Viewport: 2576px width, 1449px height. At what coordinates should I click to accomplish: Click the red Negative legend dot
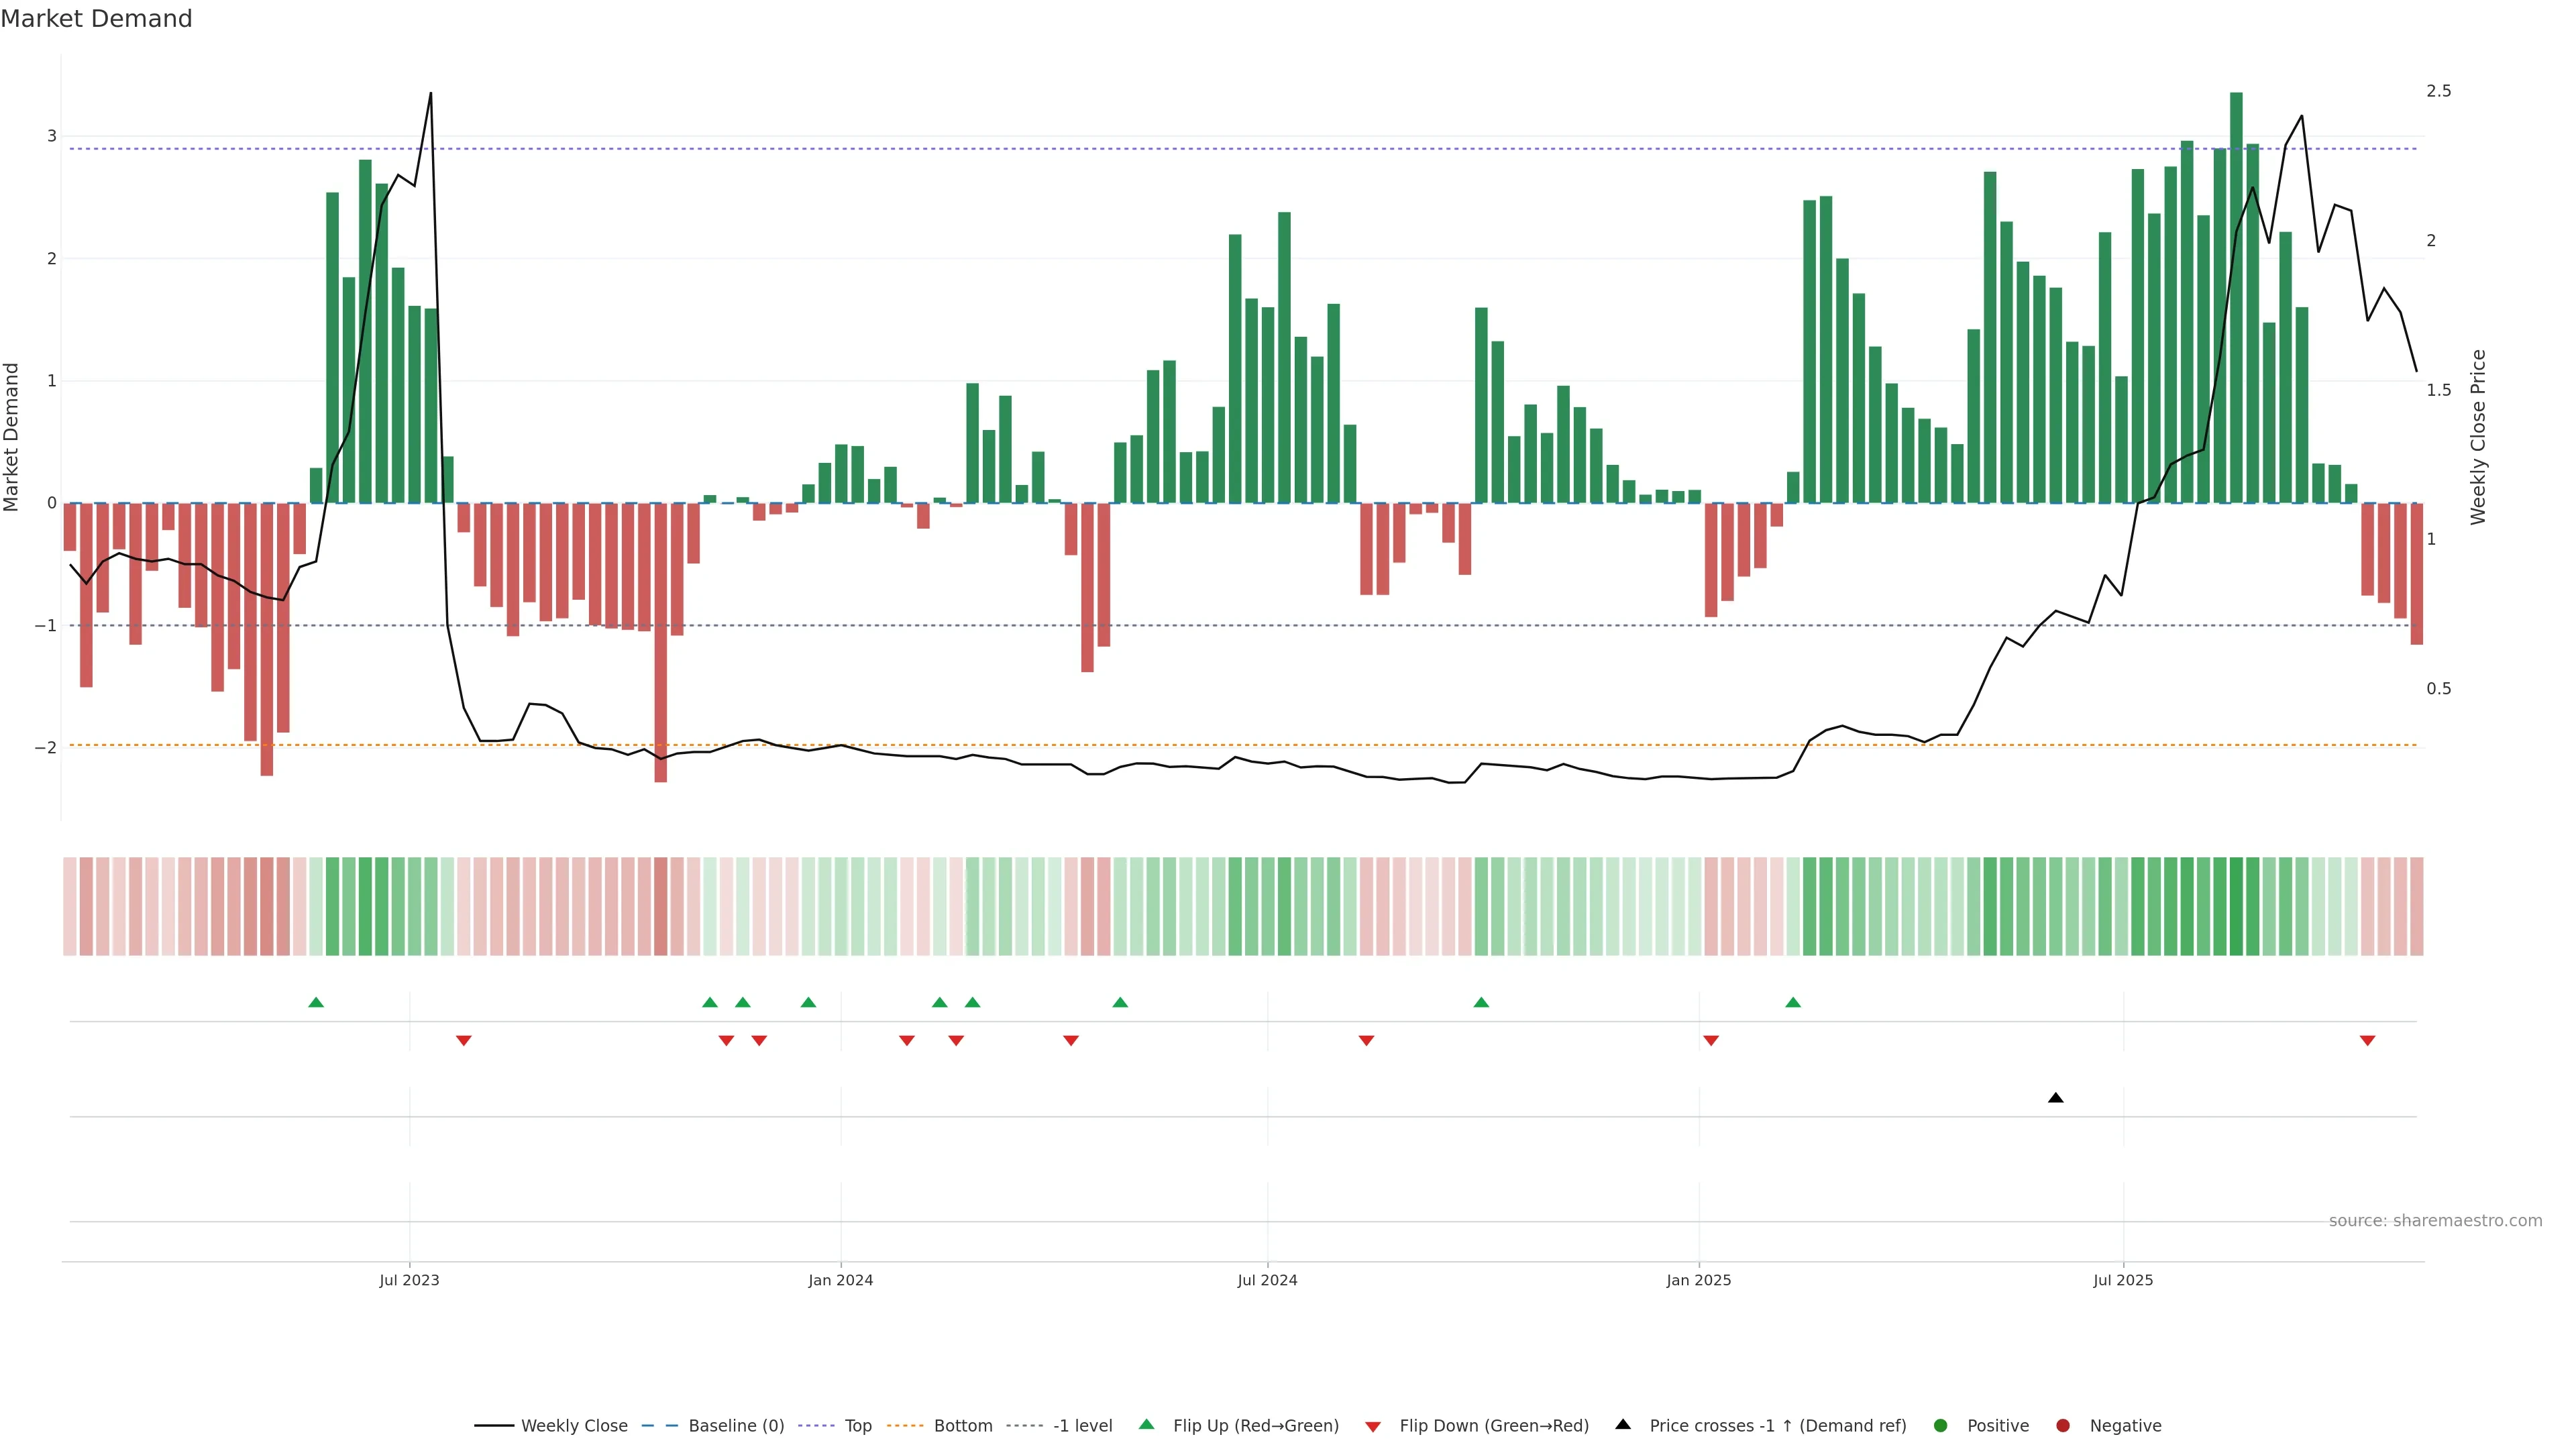[x=2063, y=1426]
